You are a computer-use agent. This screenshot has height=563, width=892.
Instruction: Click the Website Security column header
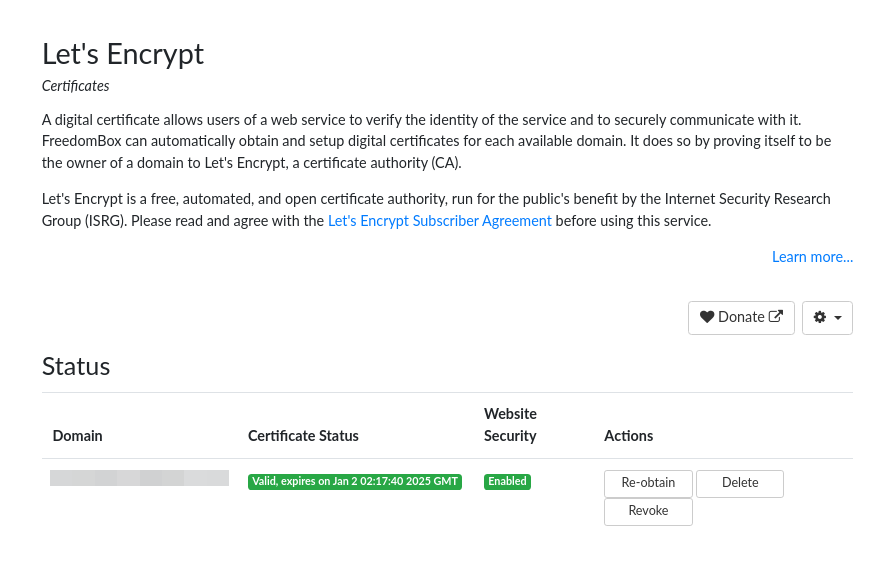(510, 425)
